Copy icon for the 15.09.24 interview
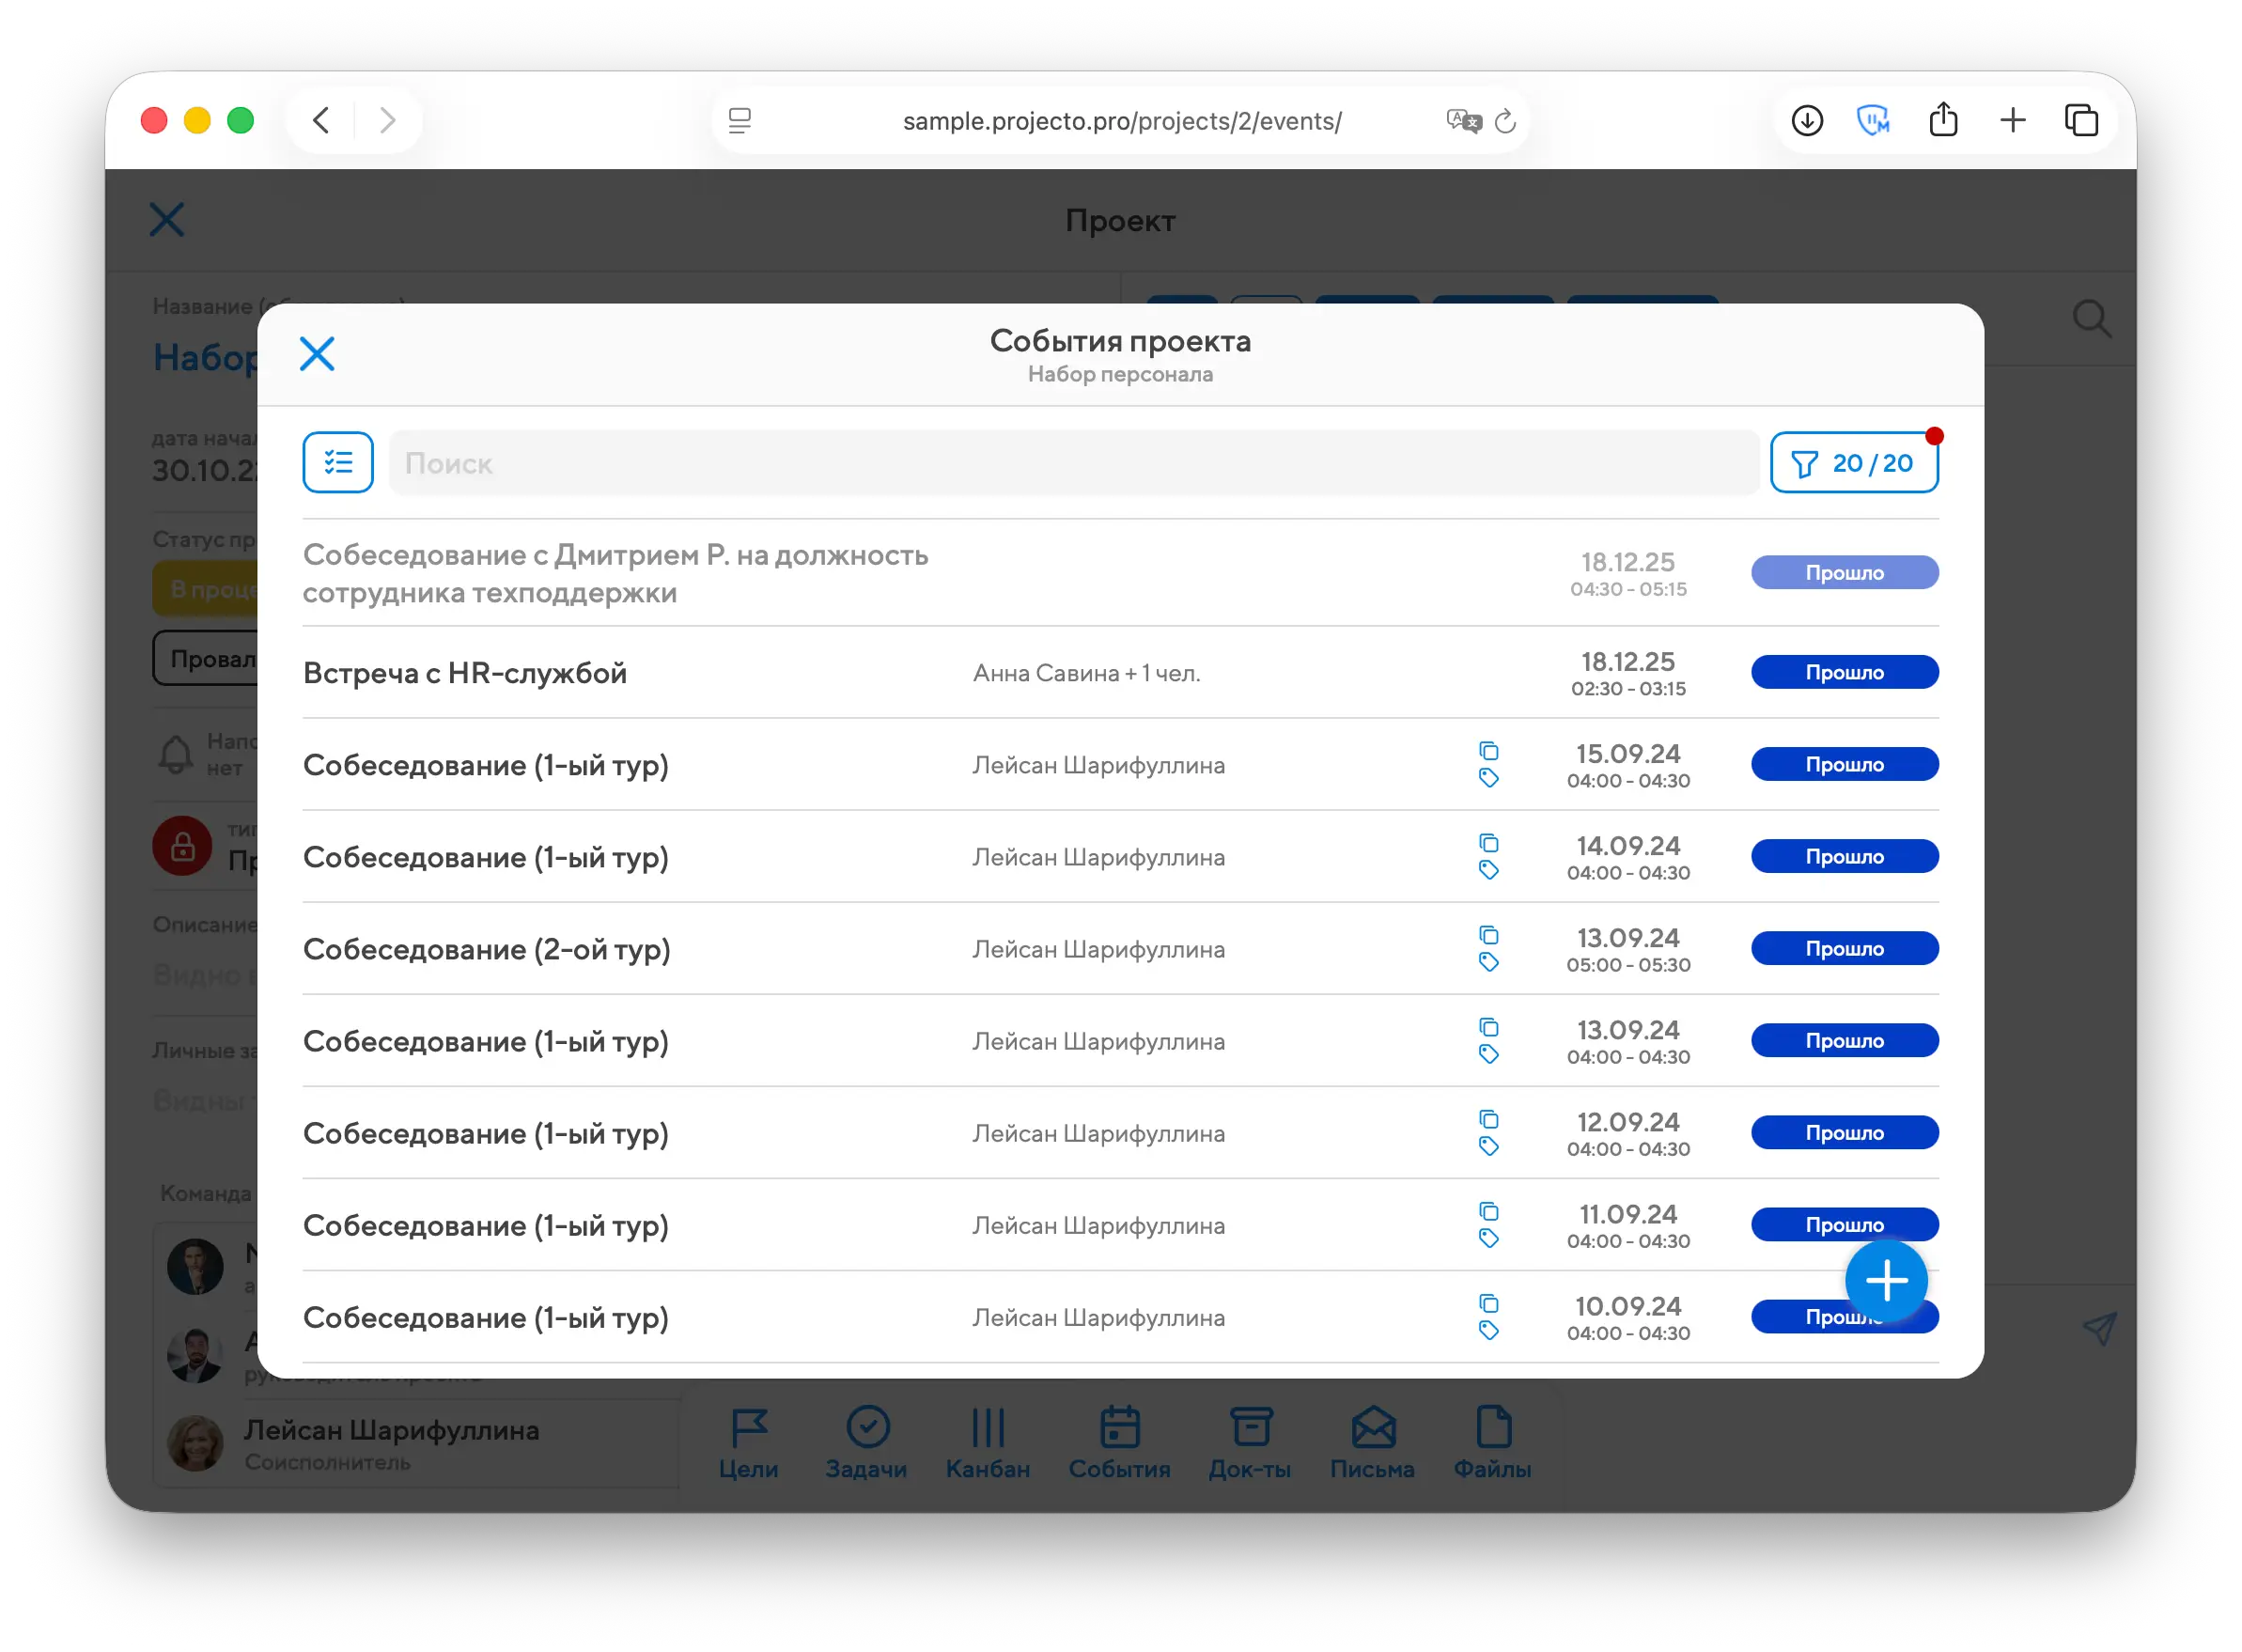The image size is (2242, 1652). pyautogui.click(x=1488, y=751)
